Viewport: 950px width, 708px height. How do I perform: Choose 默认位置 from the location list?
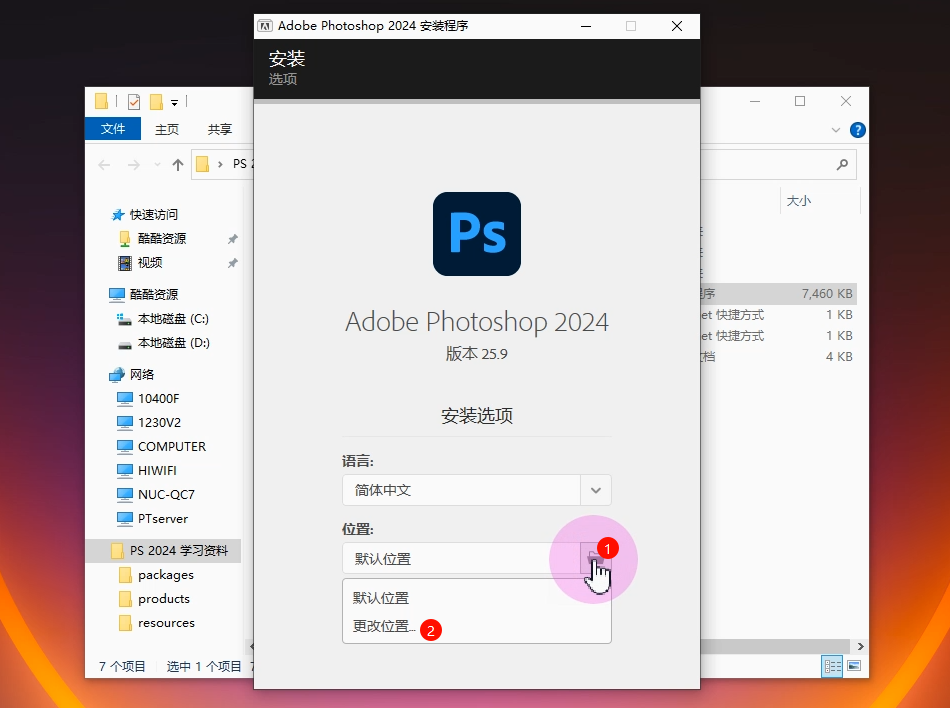(x=381, y=598)
